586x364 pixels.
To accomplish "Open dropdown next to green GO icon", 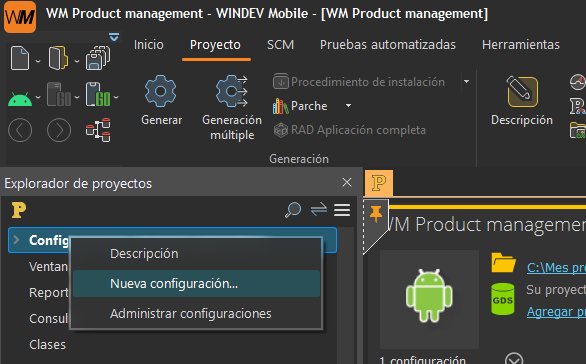I will (x=116, y=97).
